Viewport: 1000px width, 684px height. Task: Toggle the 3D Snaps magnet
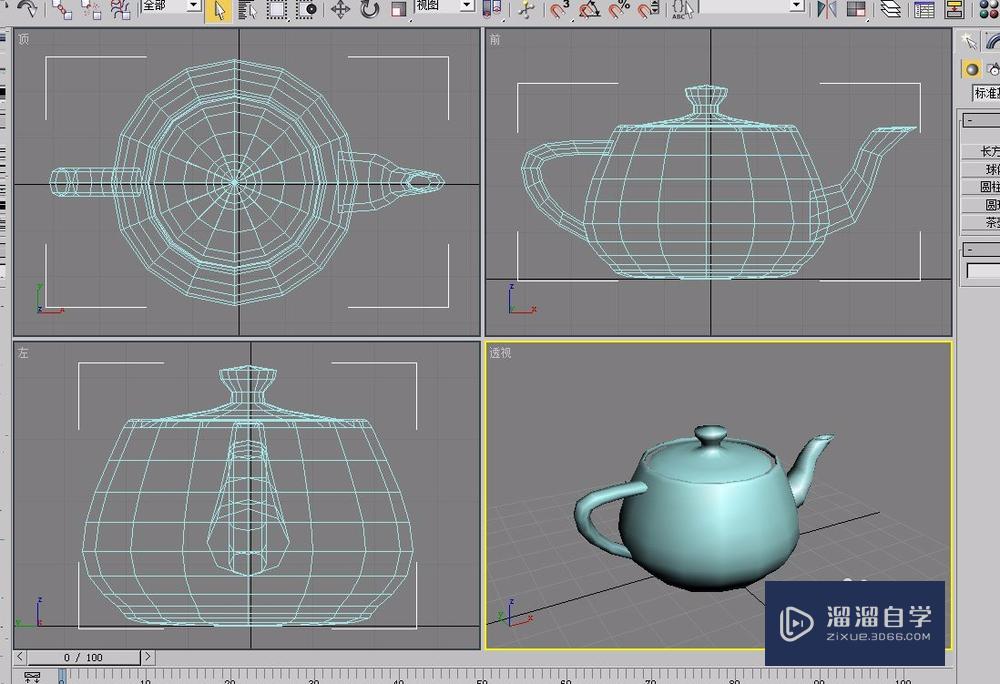coord(560,9)
